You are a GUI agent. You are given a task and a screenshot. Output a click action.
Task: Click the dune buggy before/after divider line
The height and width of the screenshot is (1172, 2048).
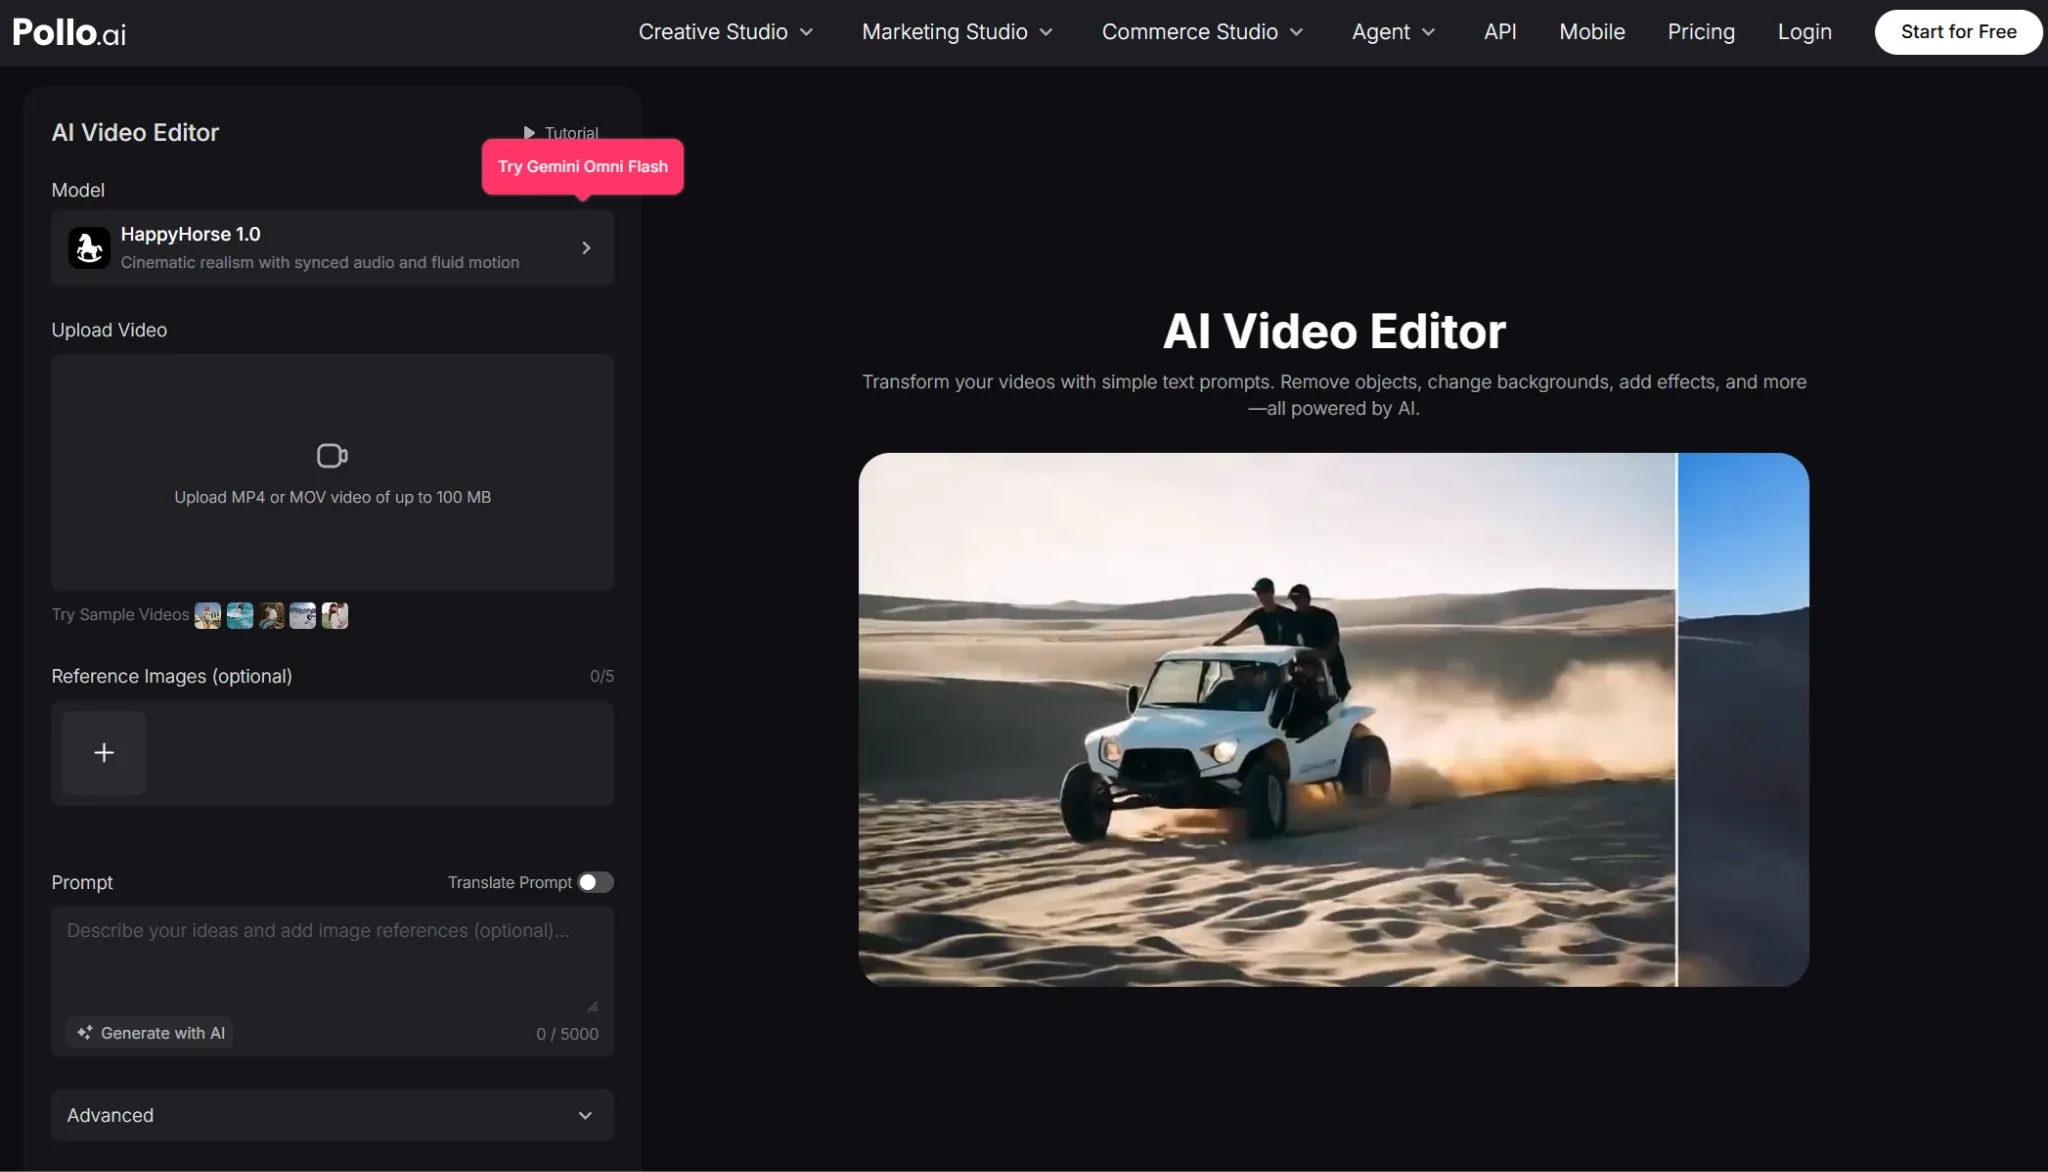tap(1677, 720)
